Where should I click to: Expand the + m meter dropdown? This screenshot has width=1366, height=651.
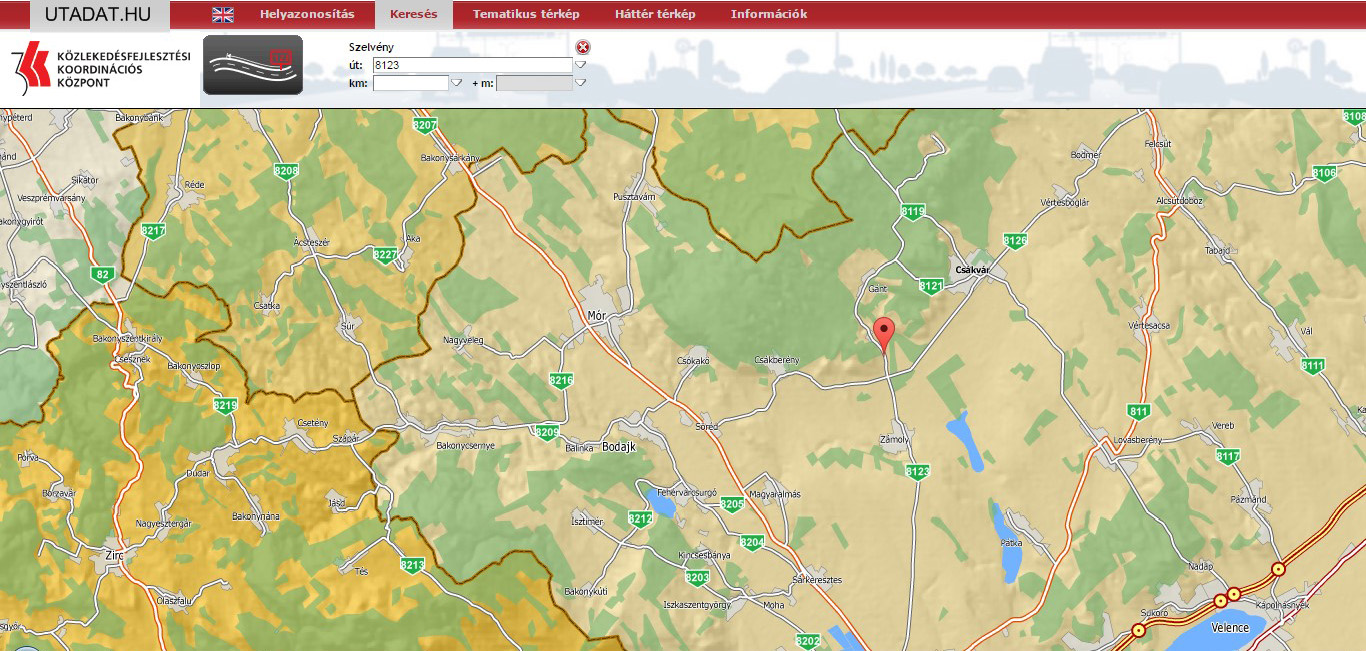coord(580,83)
